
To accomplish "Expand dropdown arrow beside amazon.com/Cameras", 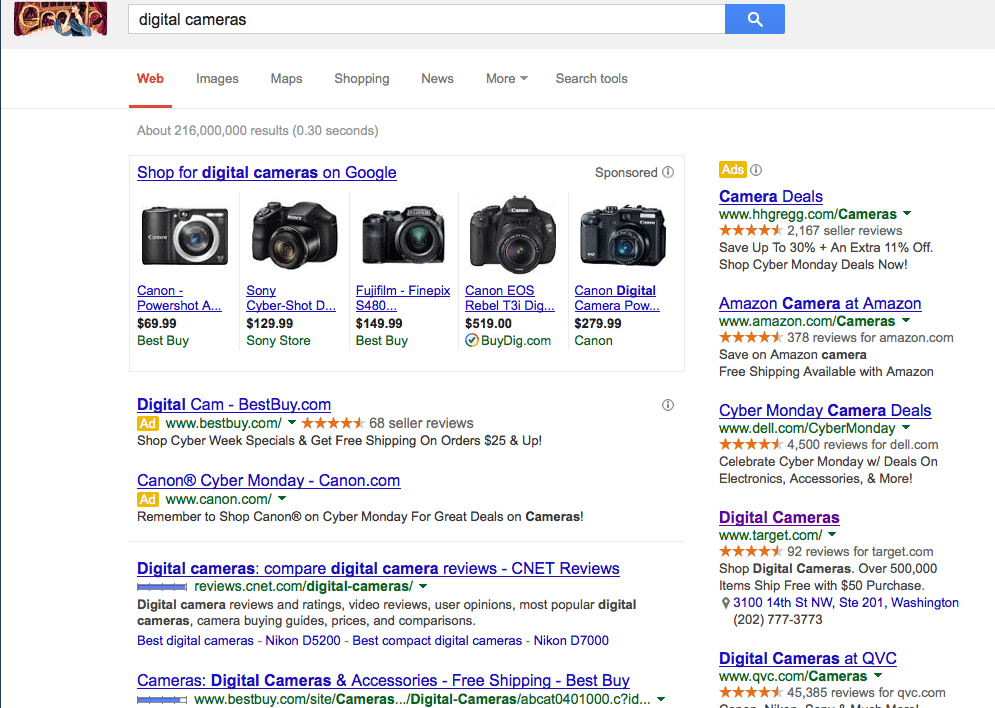I will 906,321.
